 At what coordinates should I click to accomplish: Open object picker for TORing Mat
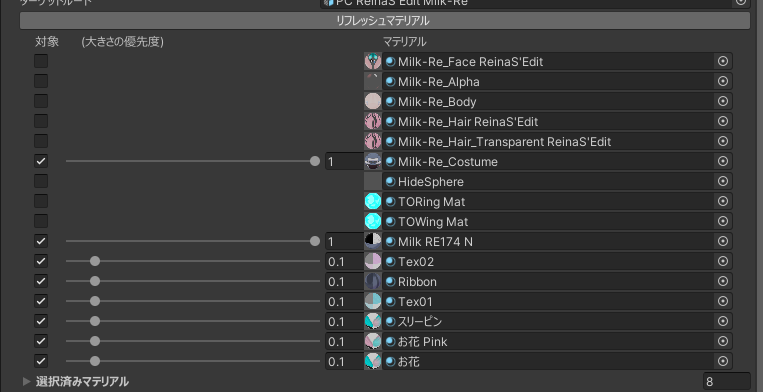[723, 201]
